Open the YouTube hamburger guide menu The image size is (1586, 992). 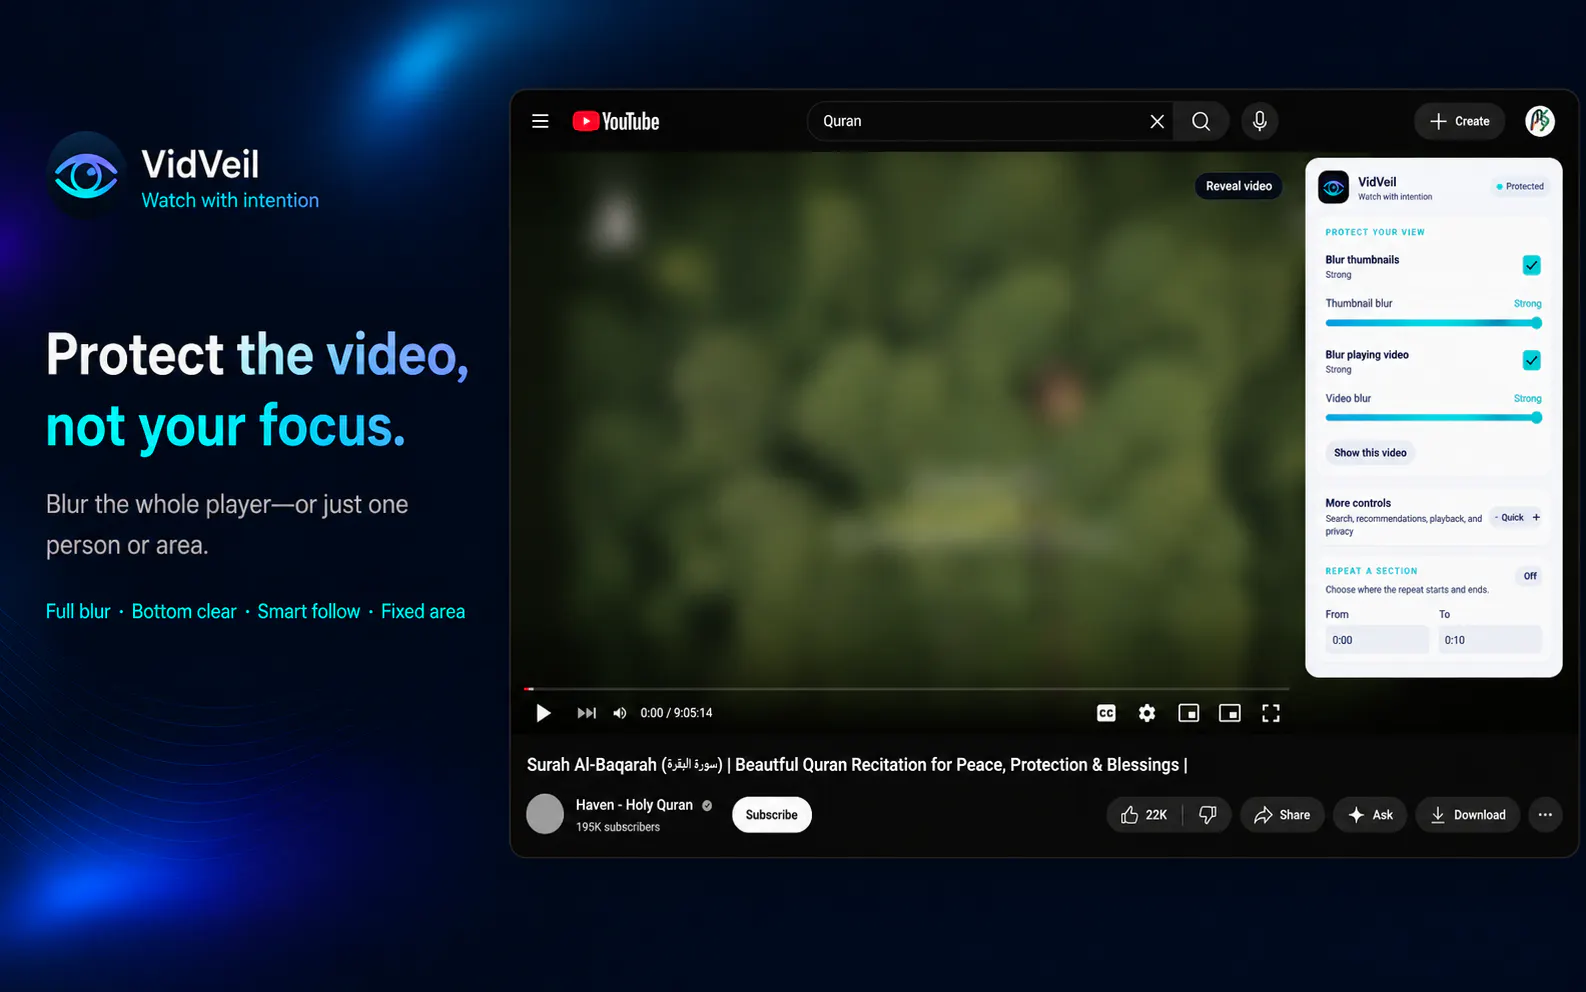[540, 121]
